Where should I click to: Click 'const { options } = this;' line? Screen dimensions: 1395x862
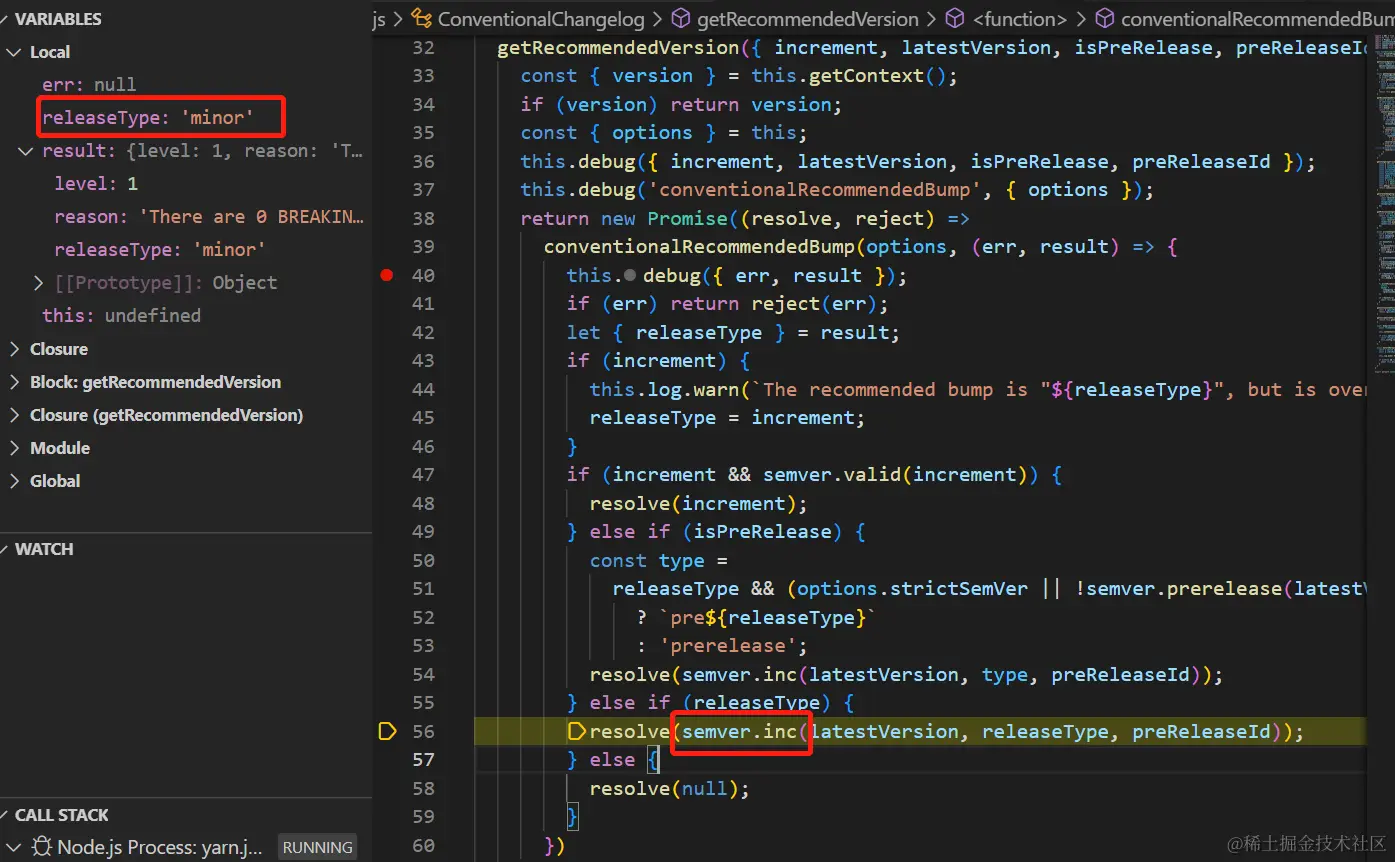[664, 133]
